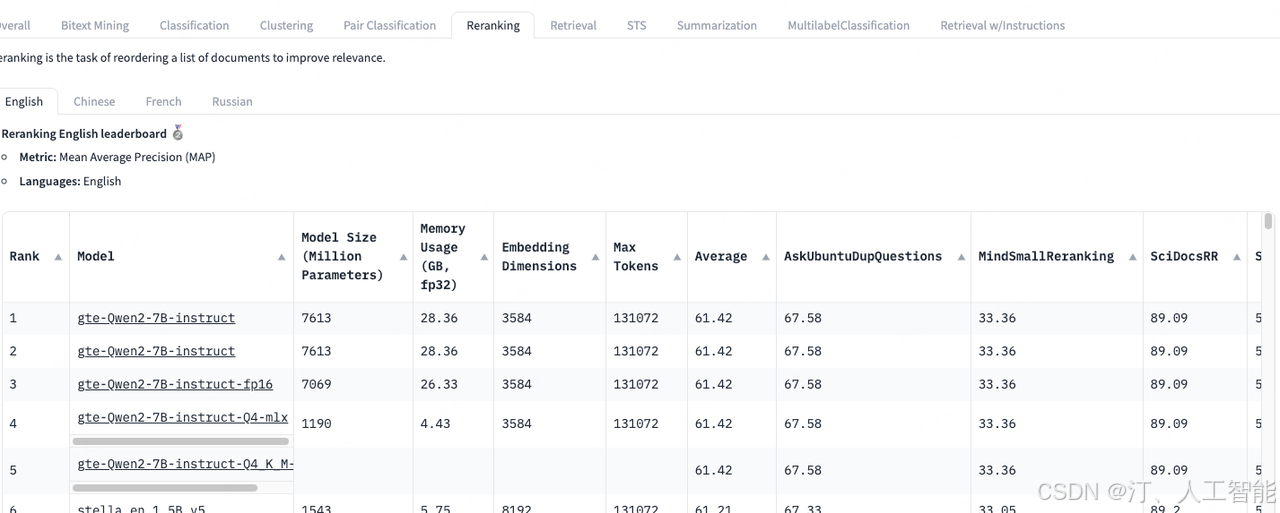Sort by Model column arrows
The height and width of the screenshot is (513, 1280).
point(282,257)
